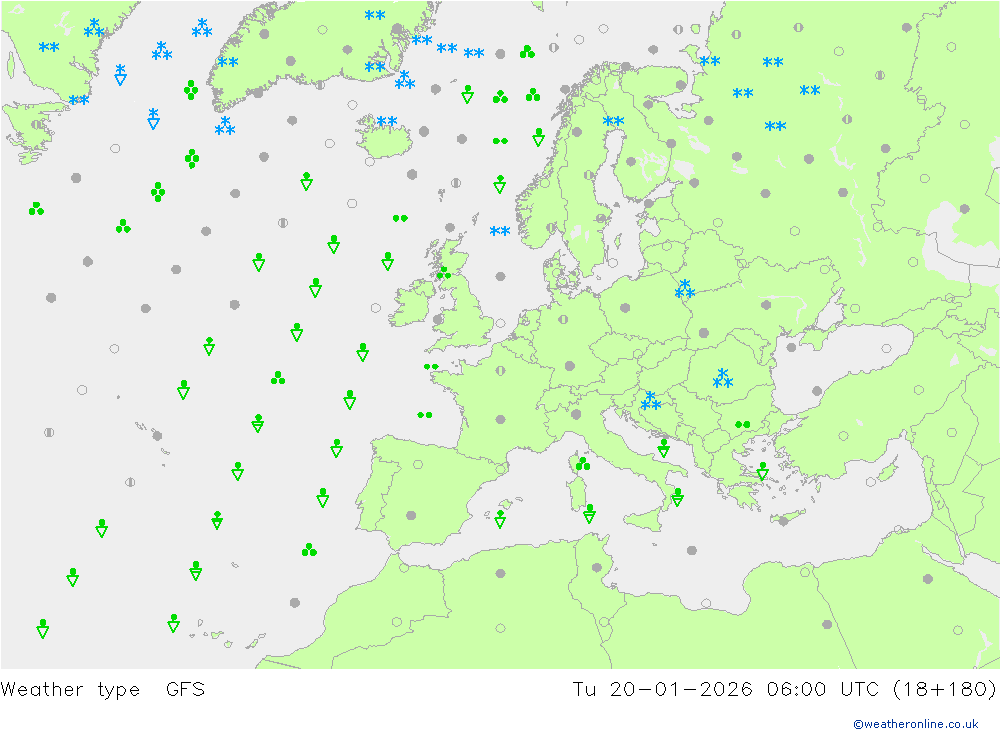
Task: Click the shower symbol over central Italy
Action: 663,447
